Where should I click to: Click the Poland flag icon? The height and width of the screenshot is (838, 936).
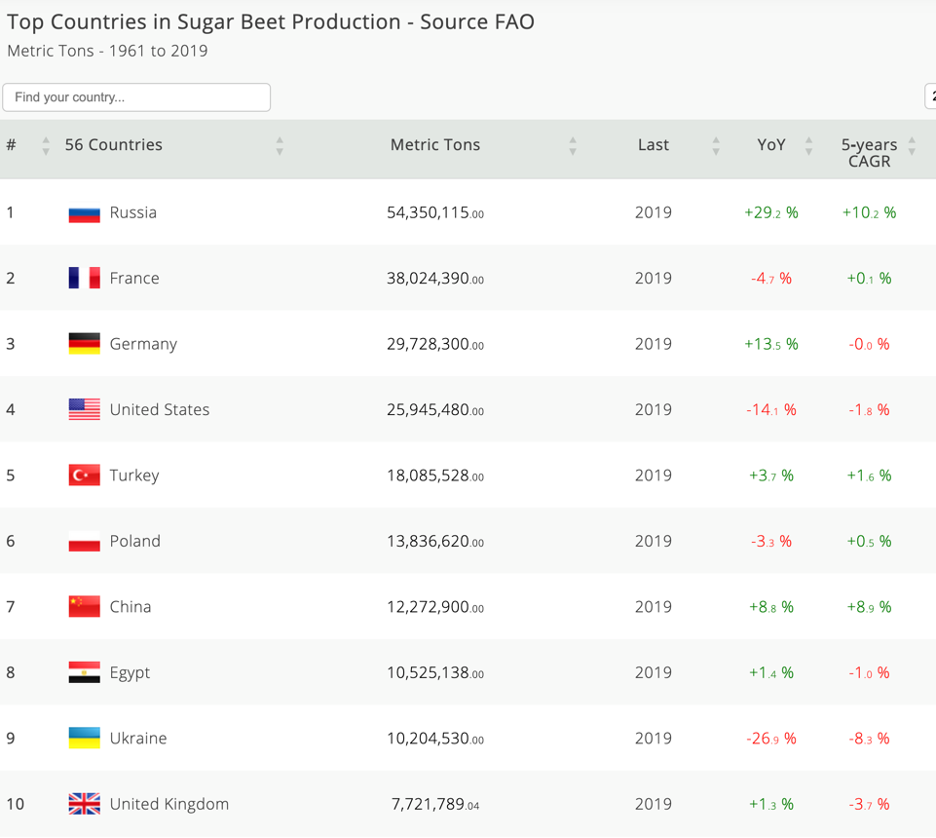point(84,542)
